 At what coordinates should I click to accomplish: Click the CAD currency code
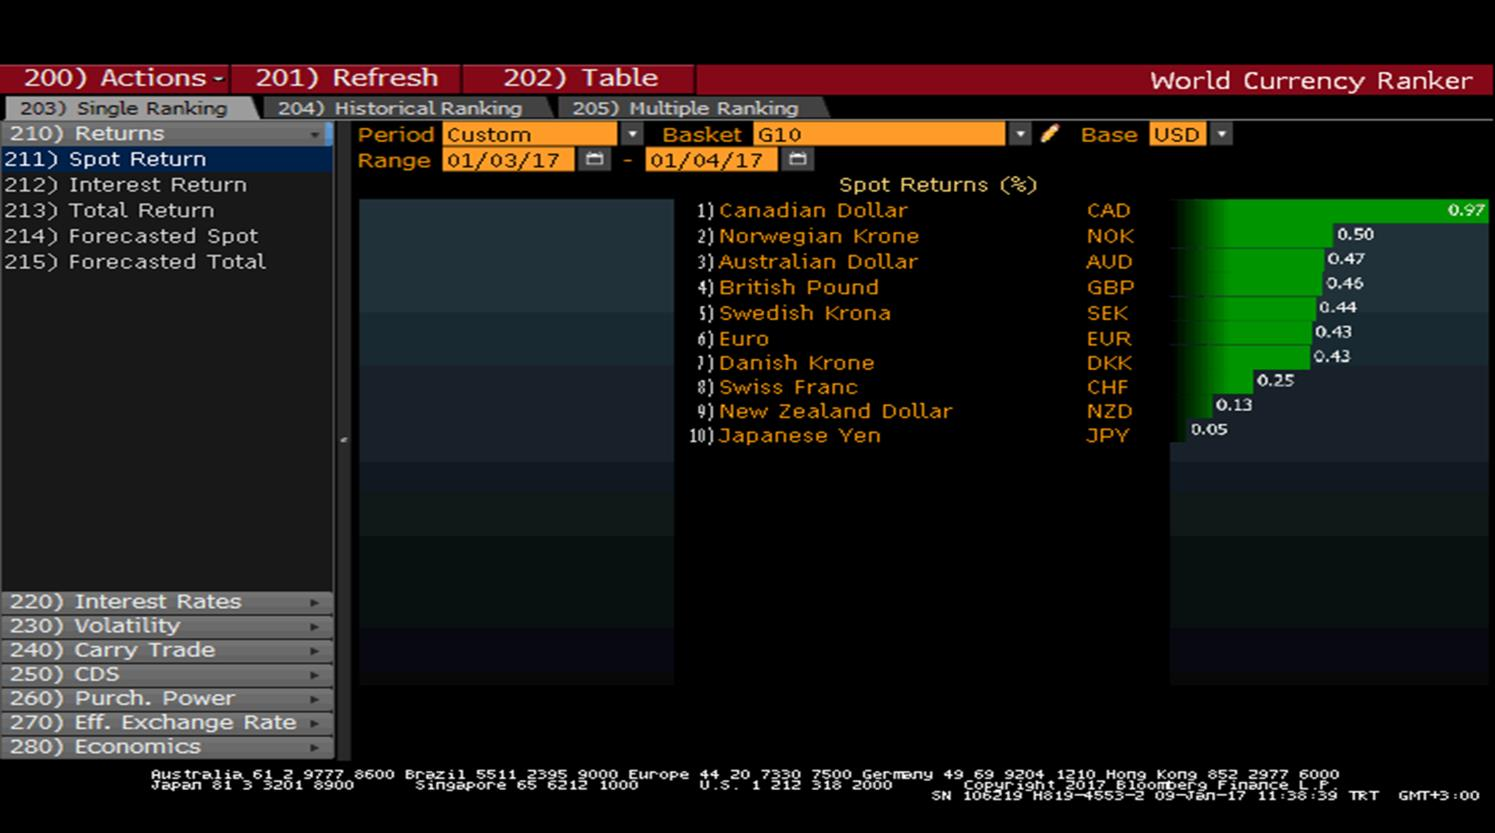[x=1109, y=211]
